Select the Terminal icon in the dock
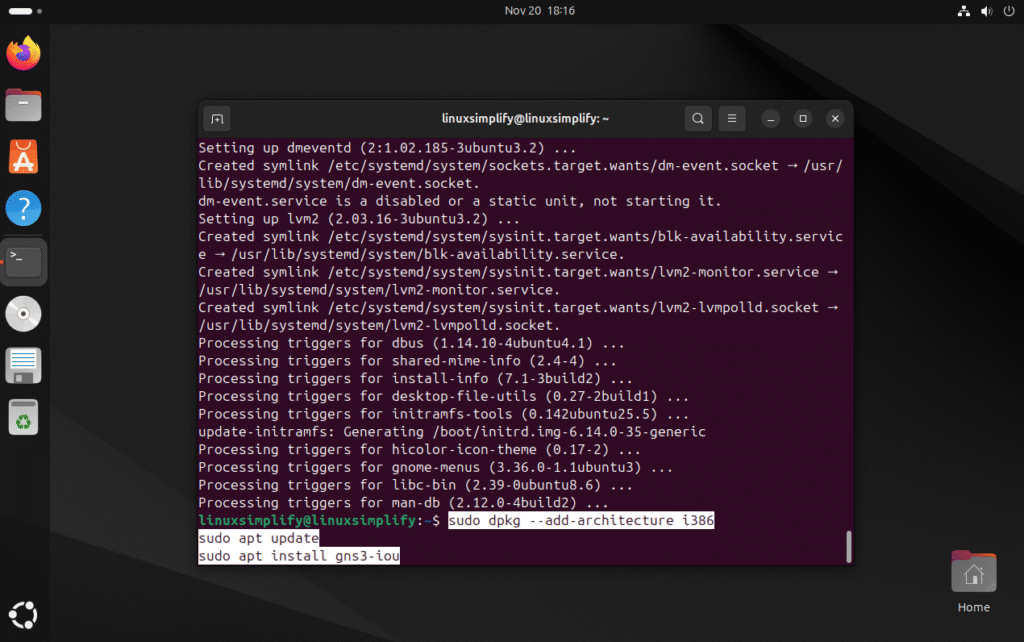 point(23,261)
